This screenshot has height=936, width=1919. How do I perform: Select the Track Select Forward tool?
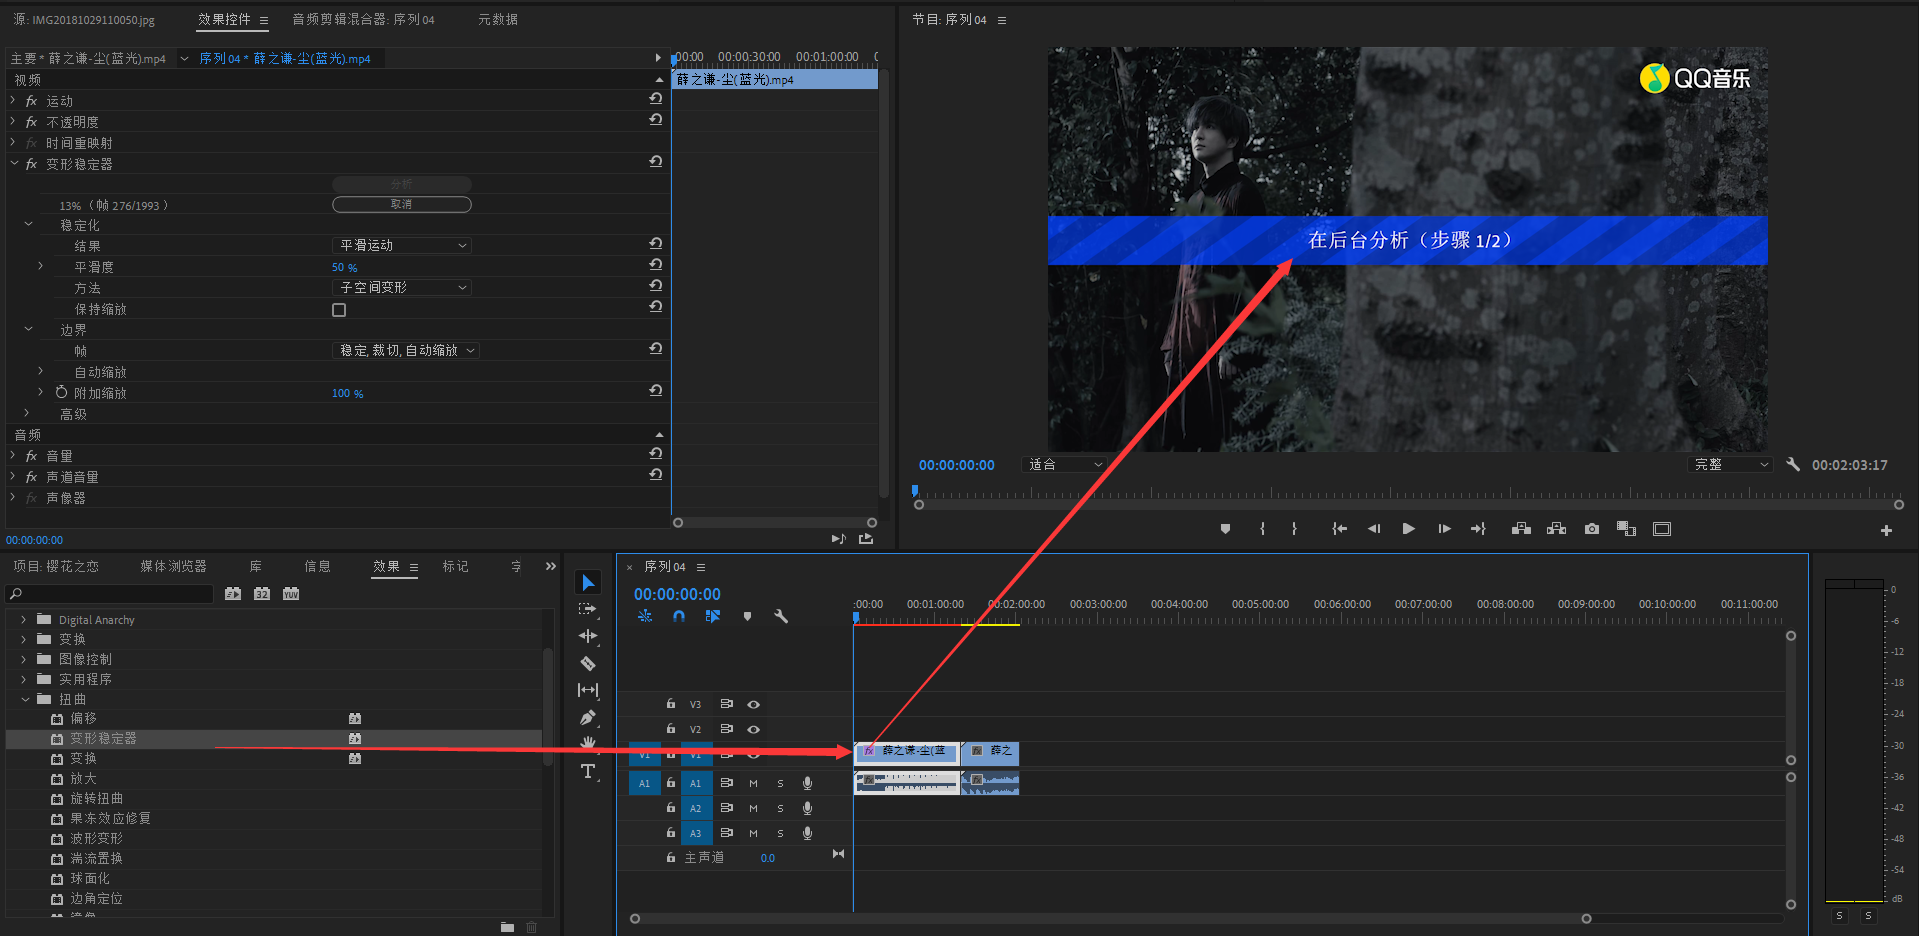tap(588, 609)
